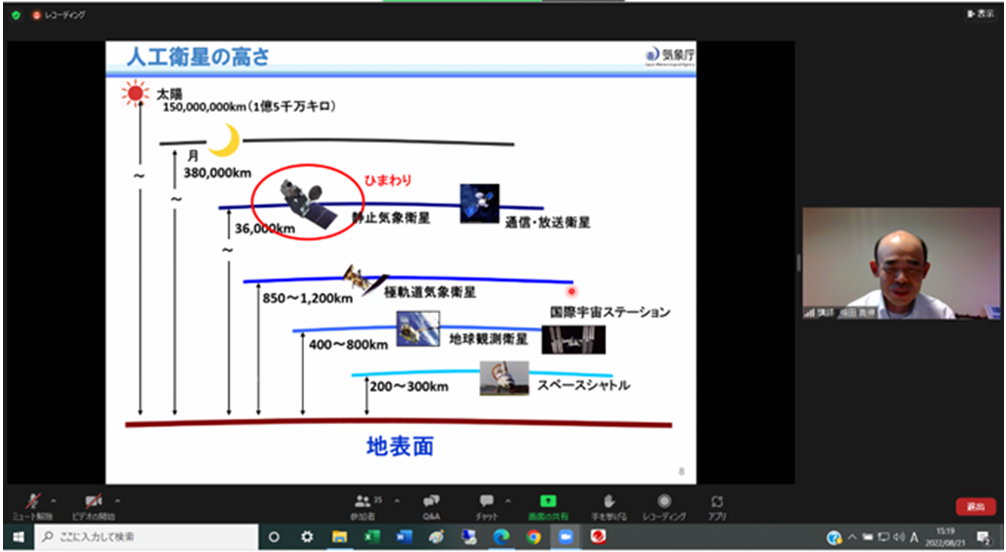Viewport: 1006px width, 552px height.
Task: Expand audio options arrow beside mute
Action: 53,498
